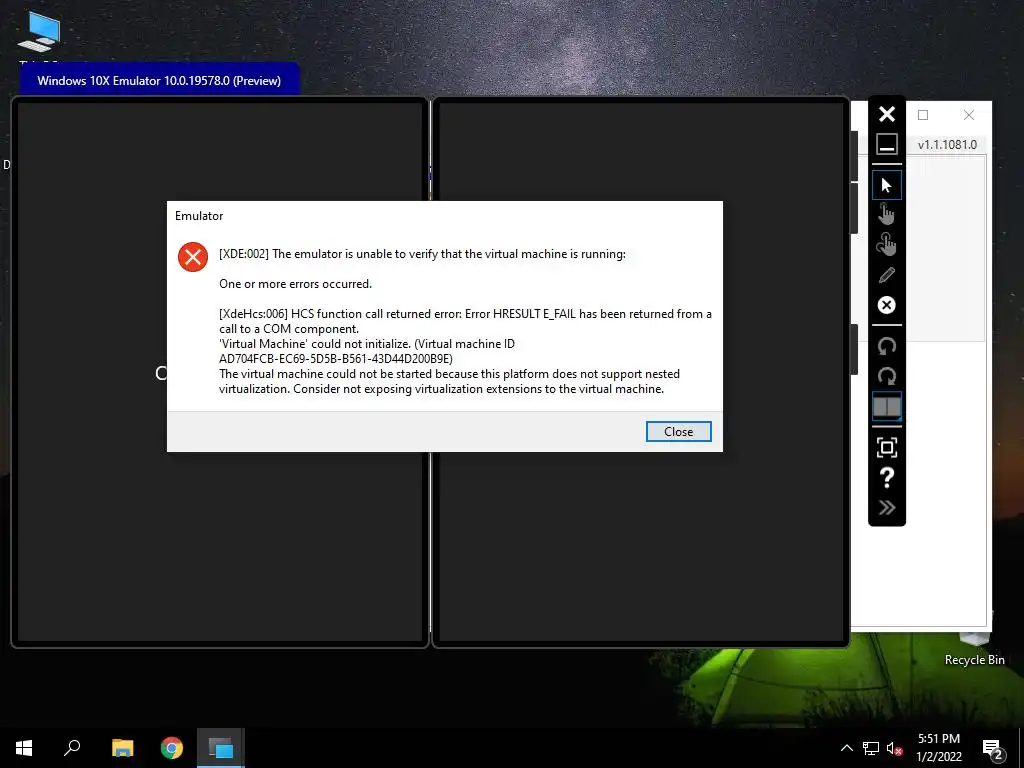Select the single touch input tool
Viewport: 1024px width, 768px height.
(x=886, y=215)
